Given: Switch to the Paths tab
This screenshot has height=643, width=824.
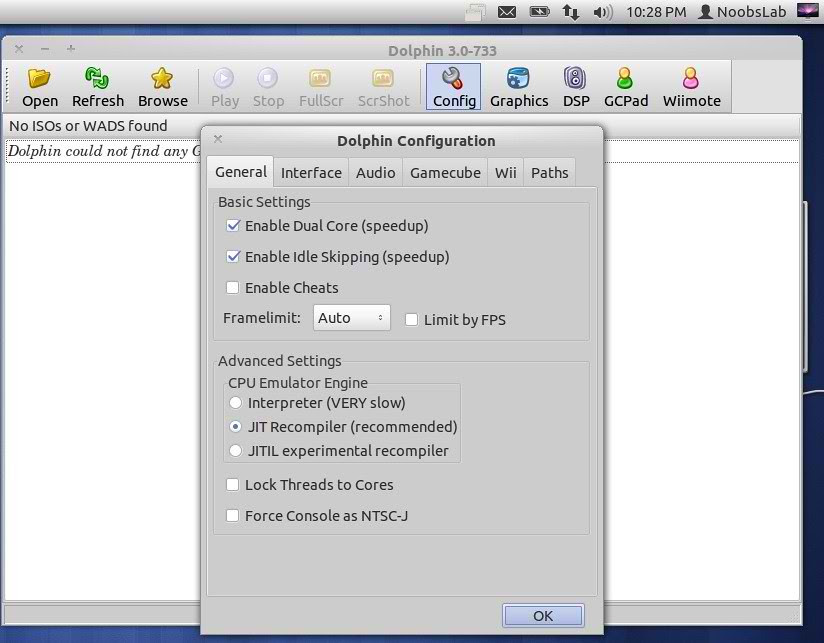Looking at the screenshot, I should [x=549, y=172].
